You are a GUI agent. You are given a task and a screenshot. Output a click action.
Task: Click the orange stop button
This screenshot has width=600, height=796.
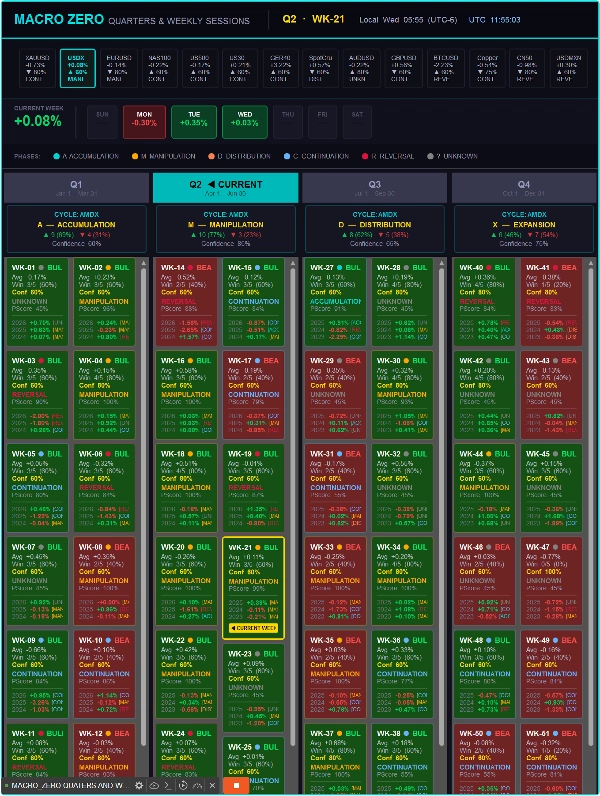(x=236, y=785)
